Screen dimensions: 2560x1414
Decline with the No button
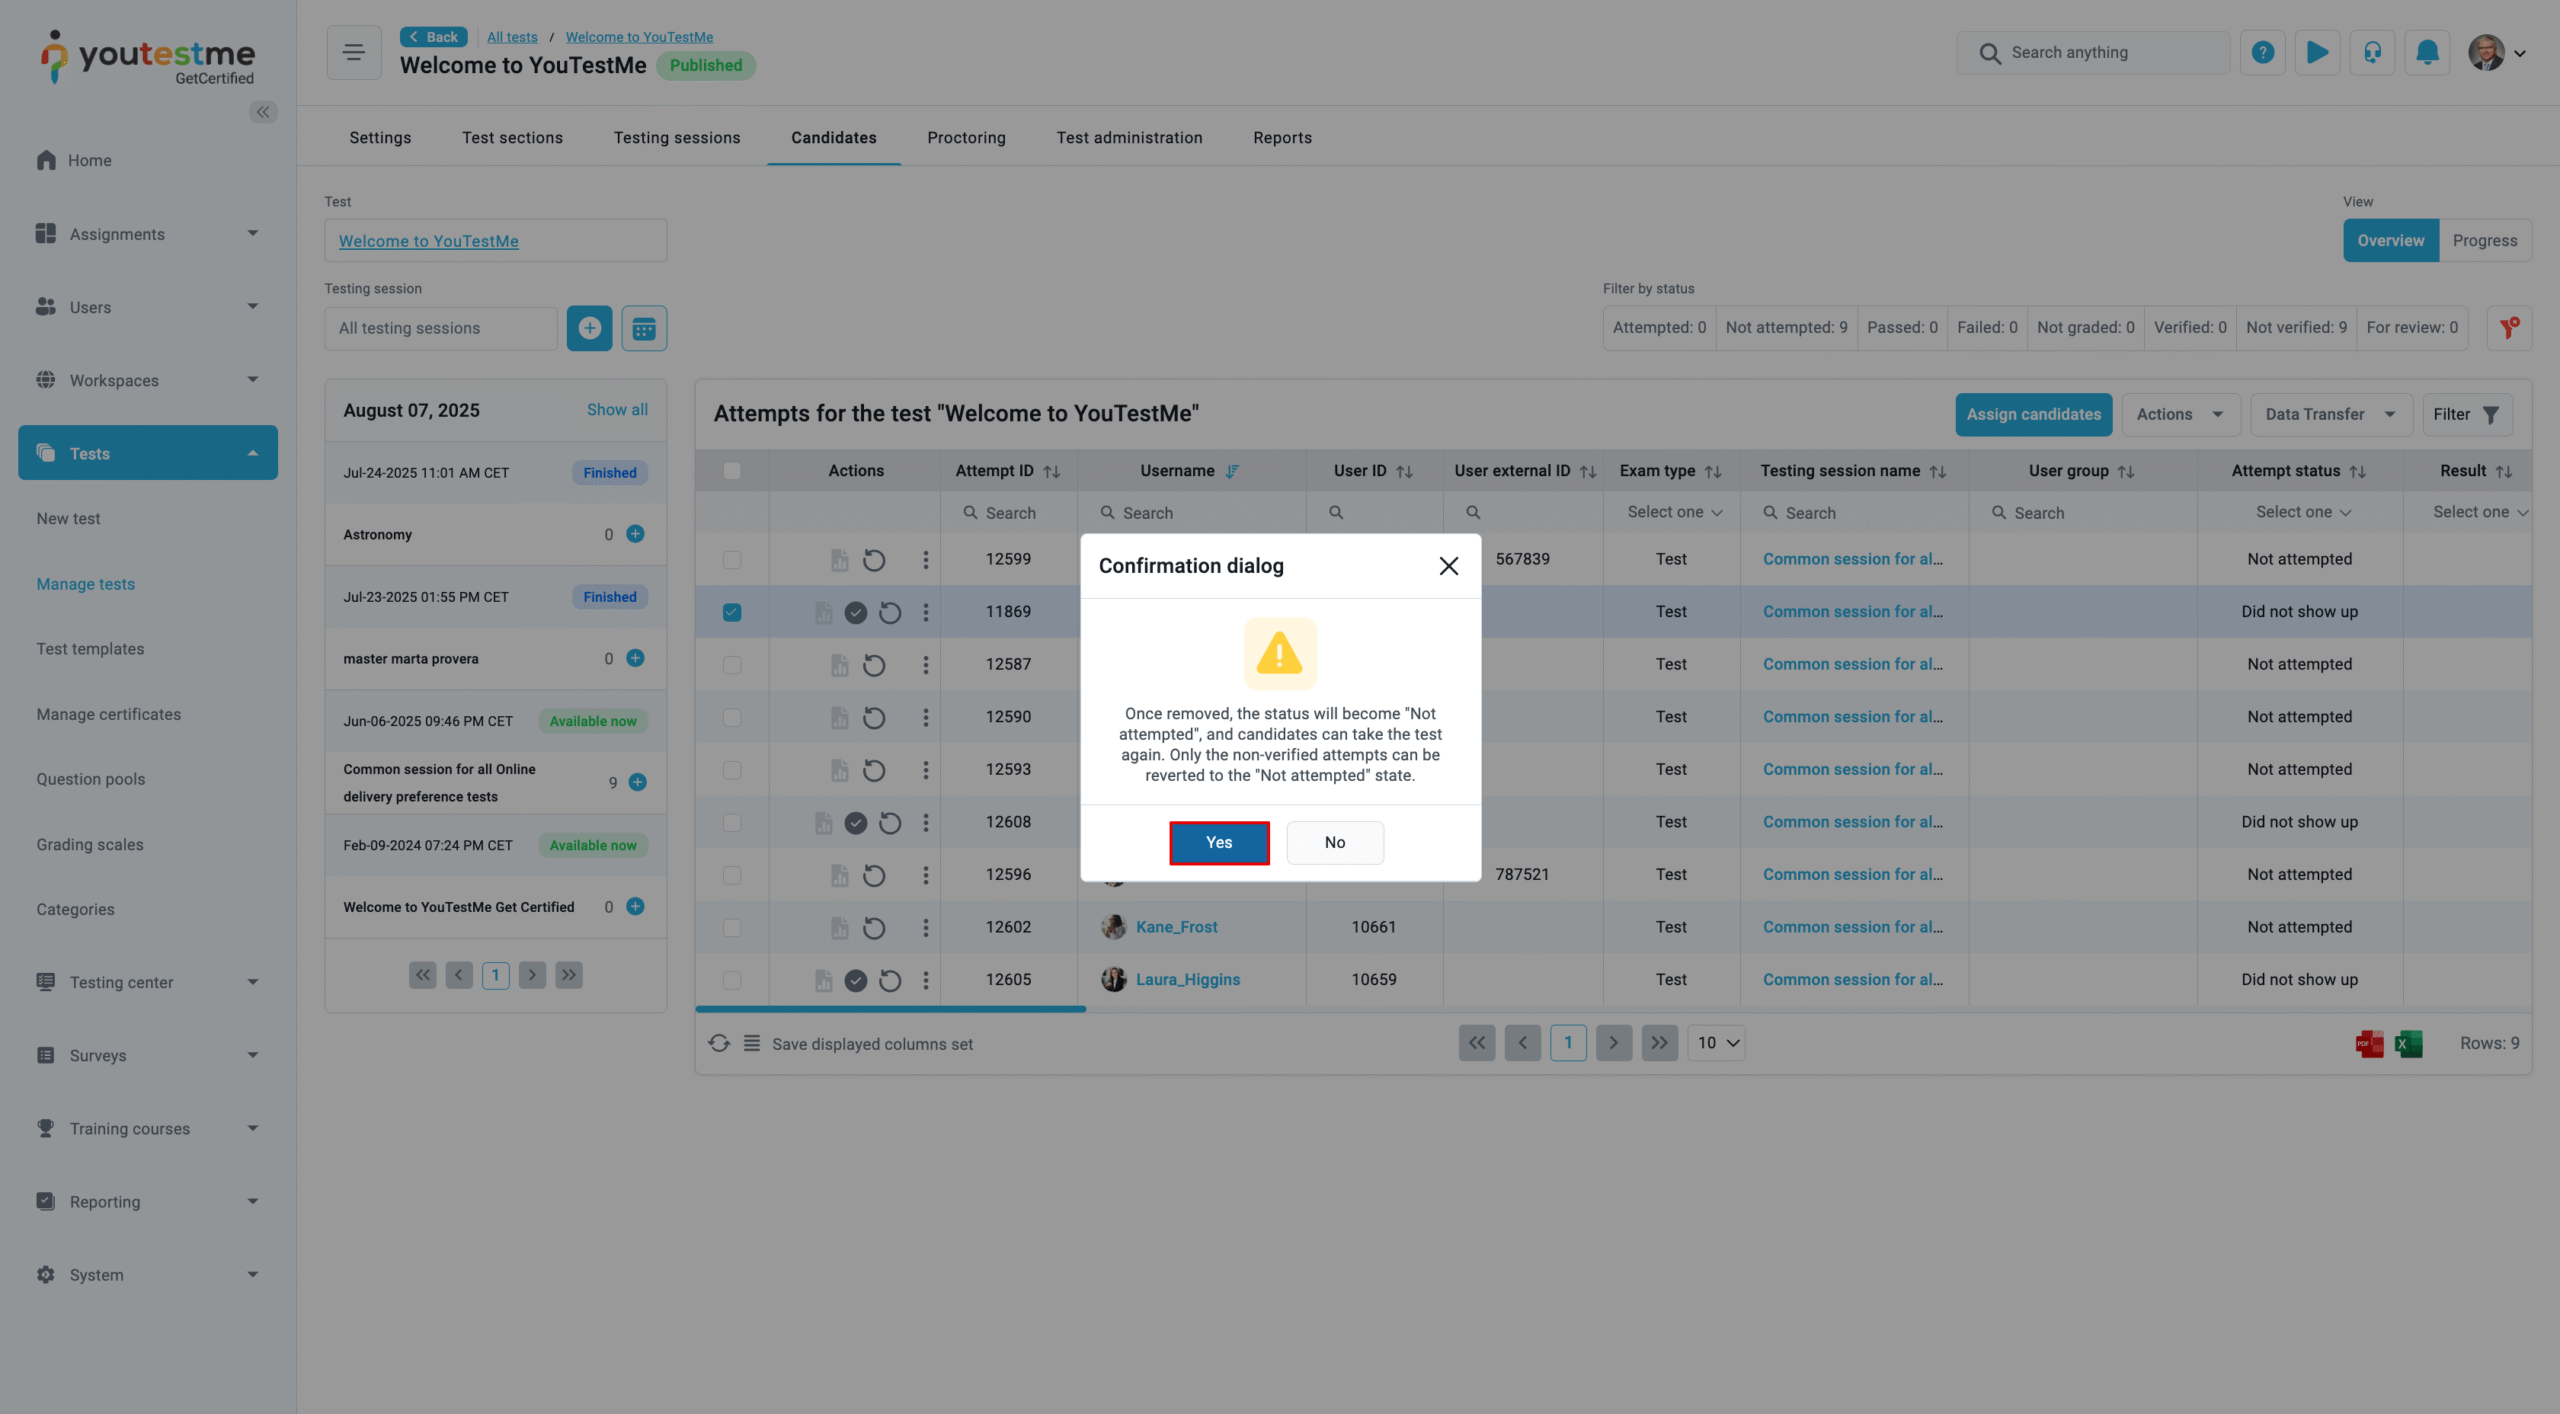(x=1334, y=842)
